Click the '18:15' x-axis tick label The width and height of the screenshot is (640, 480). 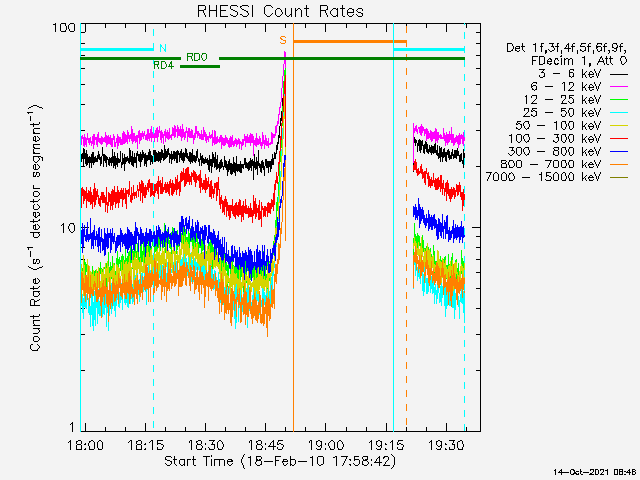tap(146, 445)
